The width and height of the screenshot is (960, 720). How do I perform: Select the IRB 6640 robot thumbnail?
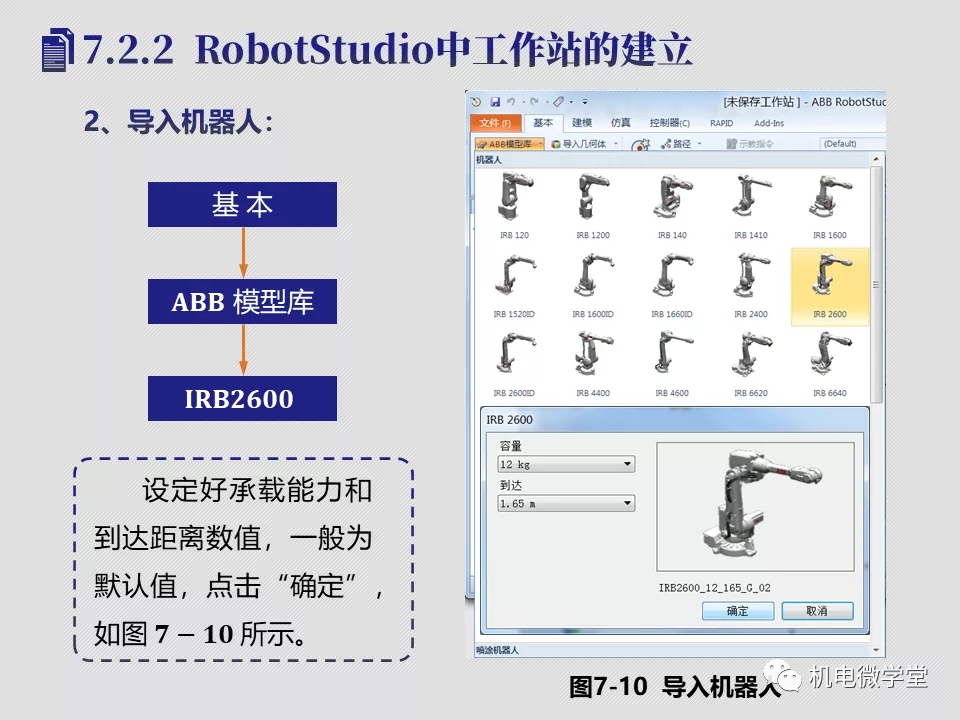(x=830, y=364)
